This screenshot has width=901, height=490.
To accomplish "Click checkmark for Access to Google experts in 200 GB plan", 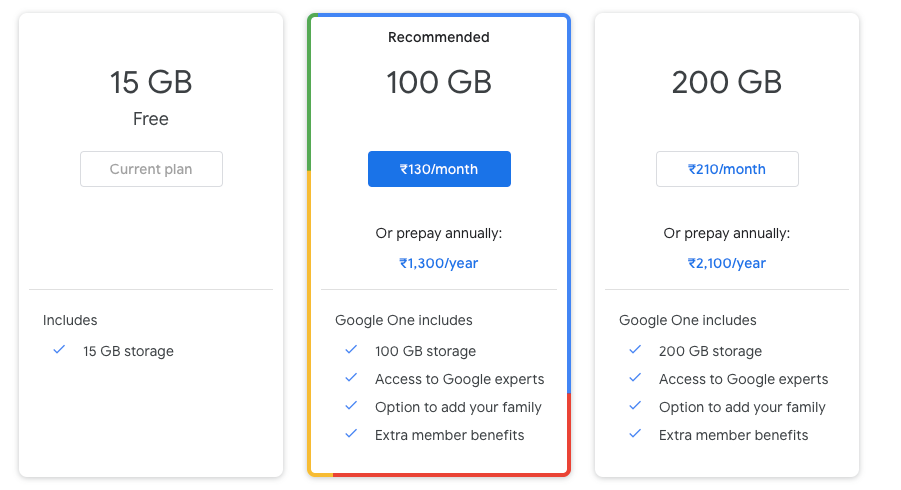I will coord(635,378).
